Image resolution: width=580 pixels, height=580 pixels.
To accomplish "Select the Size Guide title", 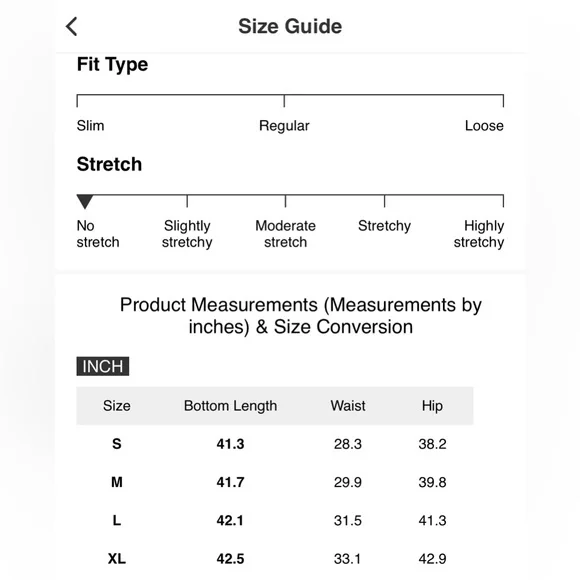I will click(290, 27).
